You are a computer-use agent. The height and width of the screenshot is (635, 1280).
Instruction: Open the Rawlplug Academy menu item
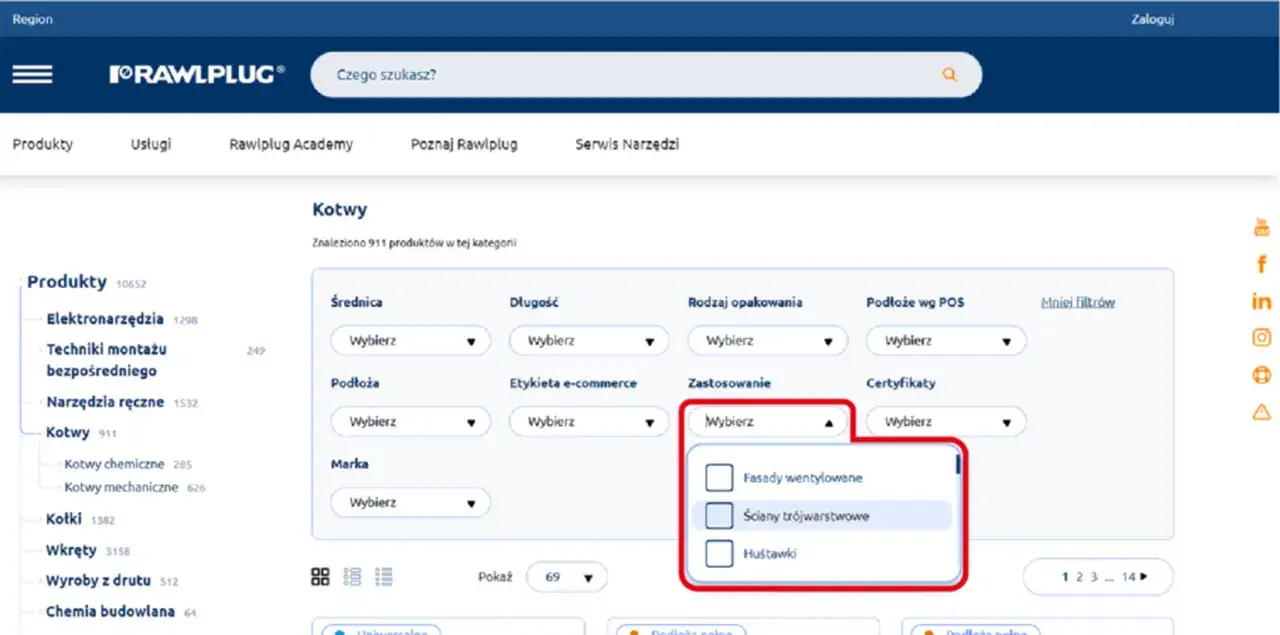291,144
